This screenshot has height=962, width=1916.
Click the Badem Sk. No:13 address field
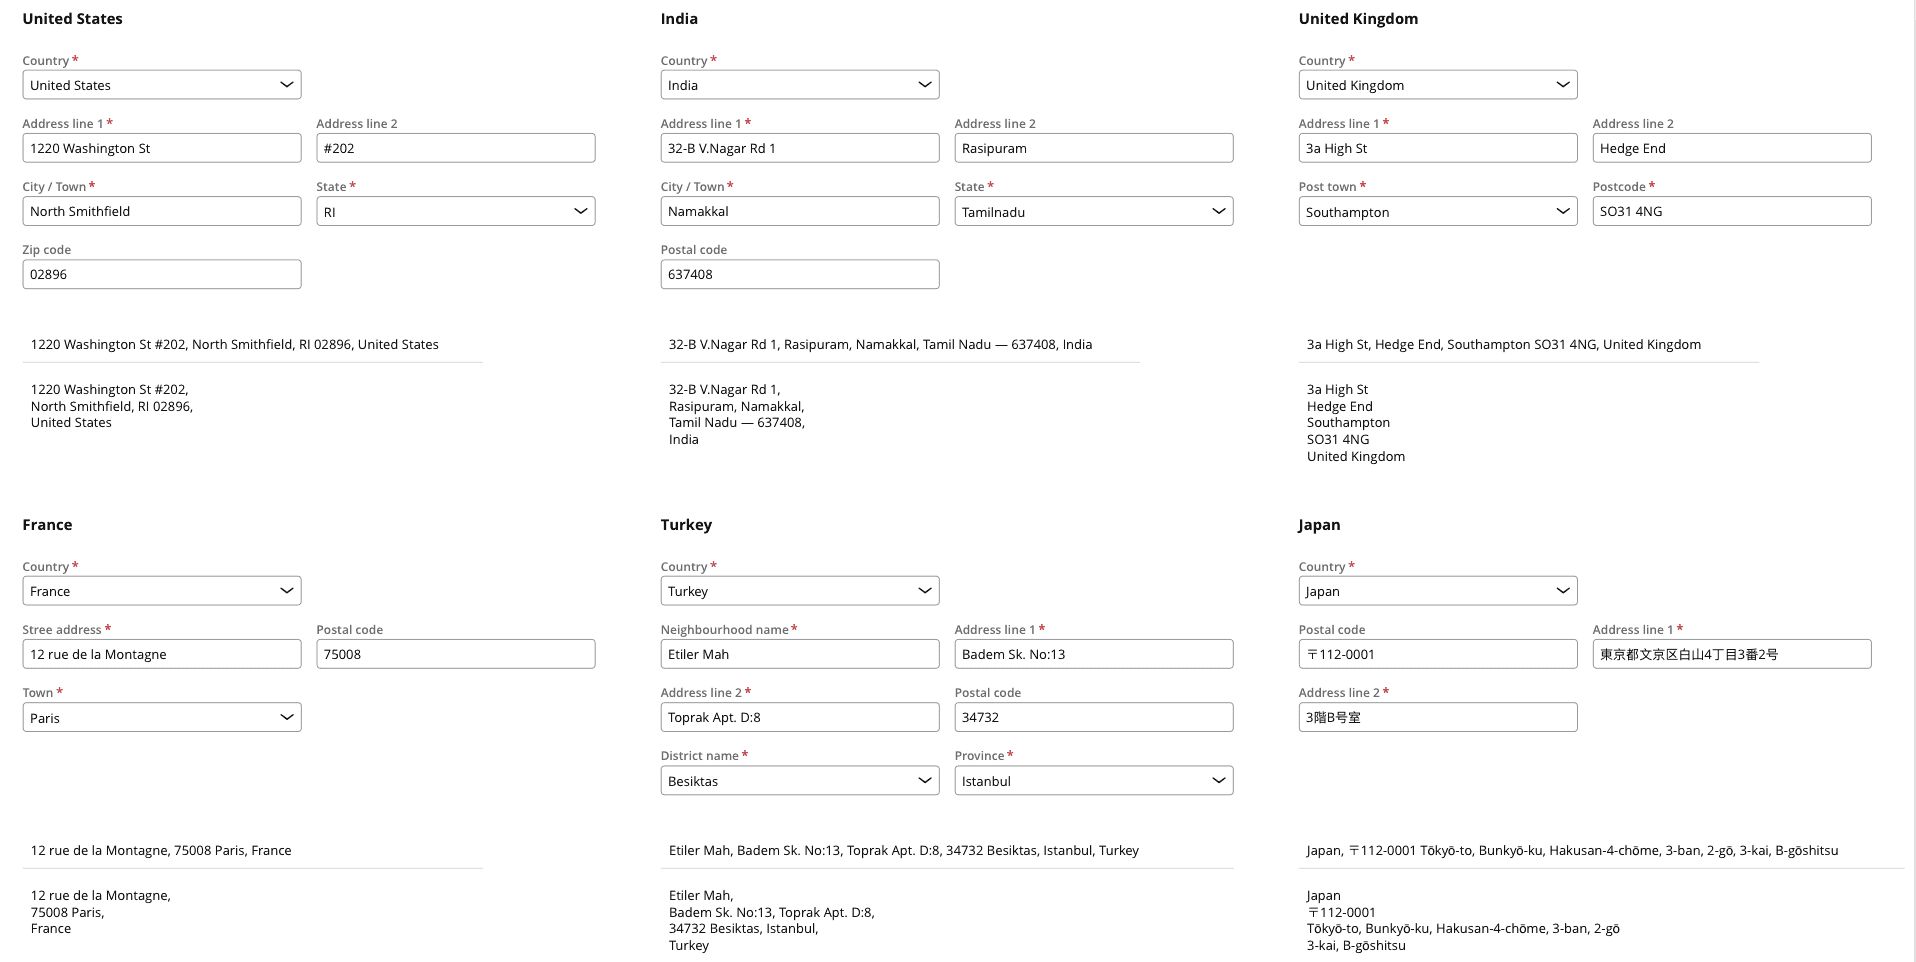click(1094, 654)
